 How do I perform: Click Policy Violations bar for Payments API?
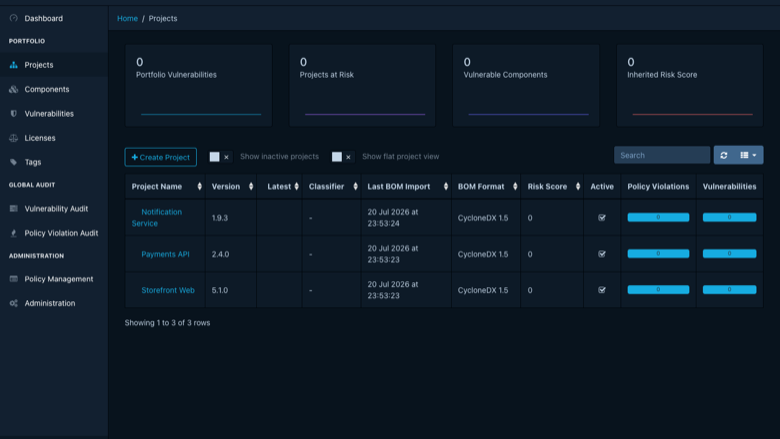coord(658,254)
